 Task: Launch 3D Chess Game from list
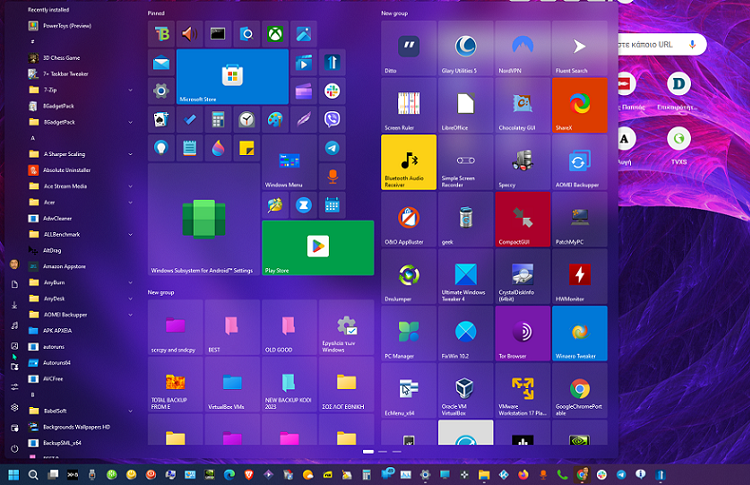(80, 58)
